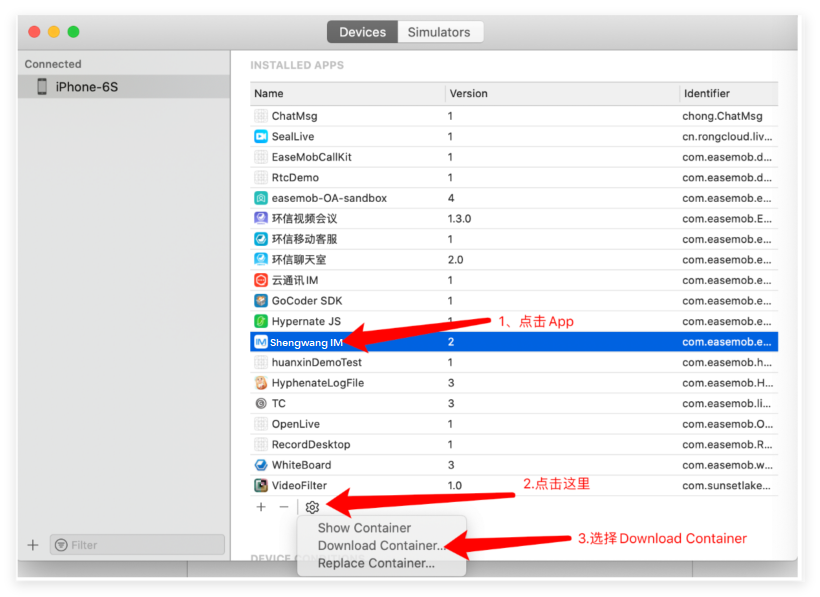Select the ChatMsg app name

click(294, 116)
